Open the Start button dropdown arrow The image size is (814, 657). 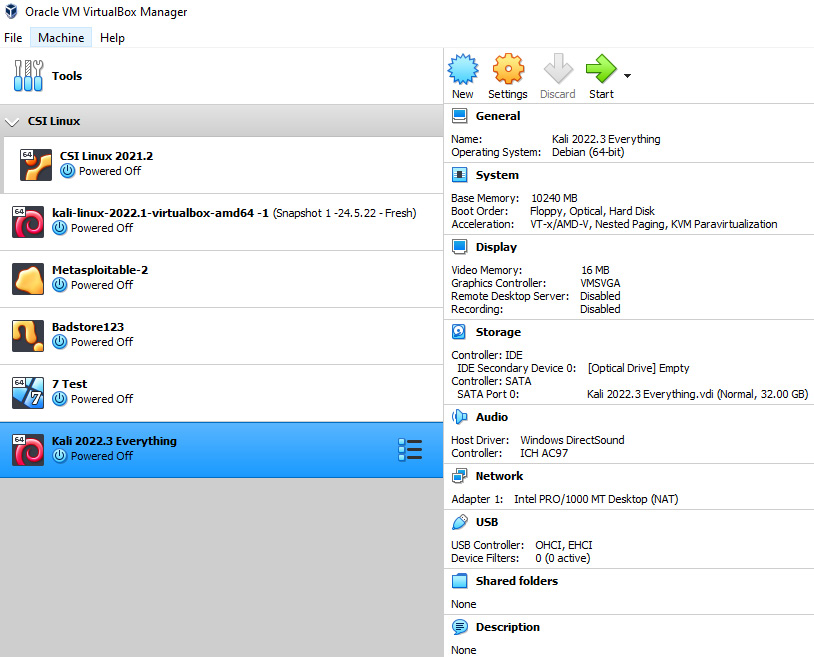click(x=628, y=76)
